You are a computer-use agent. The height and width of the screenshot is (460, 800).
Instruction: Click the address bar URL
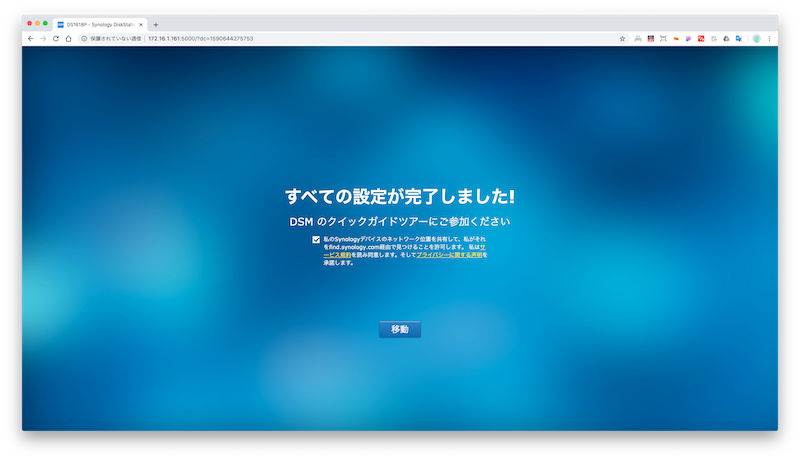tap(201, 39)
